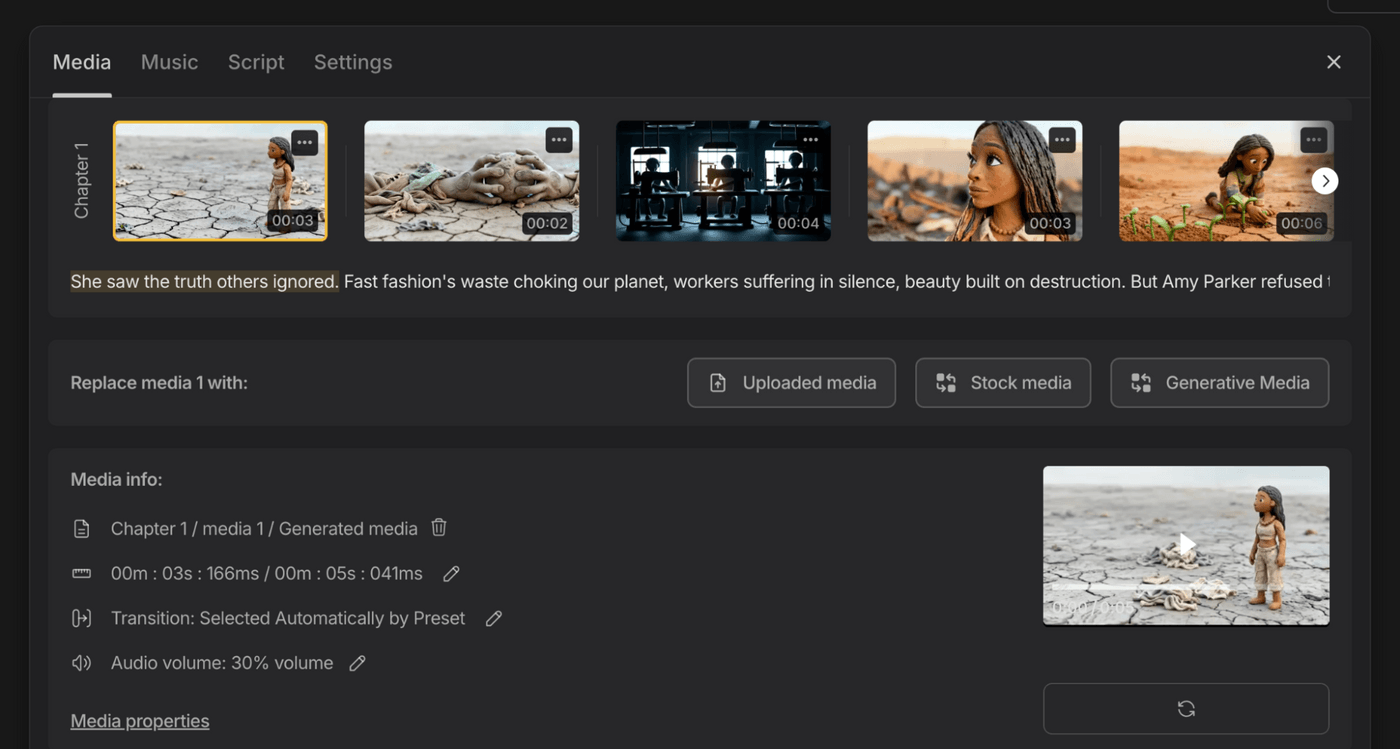Open options menu on first desert thumbnail
Viewport: 1400px width, 749px height.
pyautogui.click(x=305, y=142)
